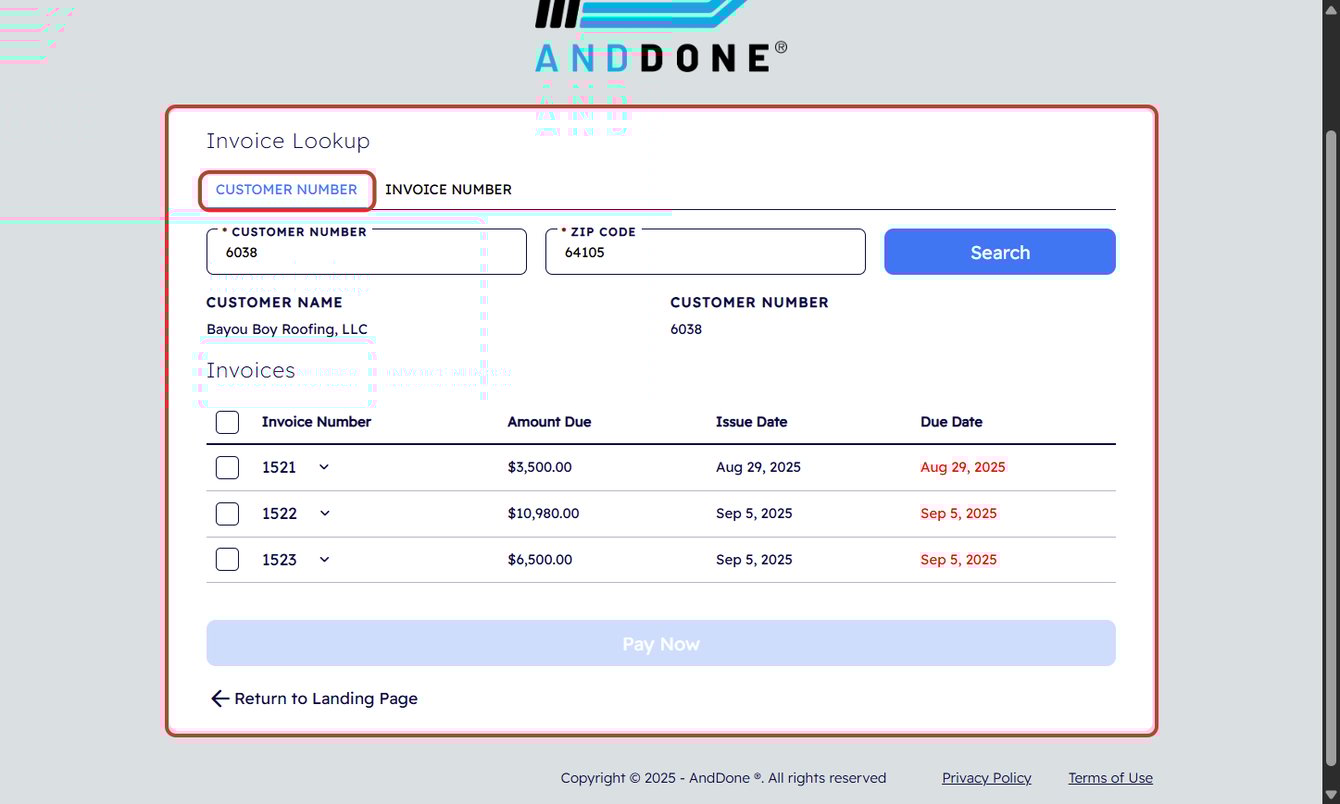Select all invoices with the header checkbox
The width and height of the screenshot is (1340, 804).
[227, 422]
